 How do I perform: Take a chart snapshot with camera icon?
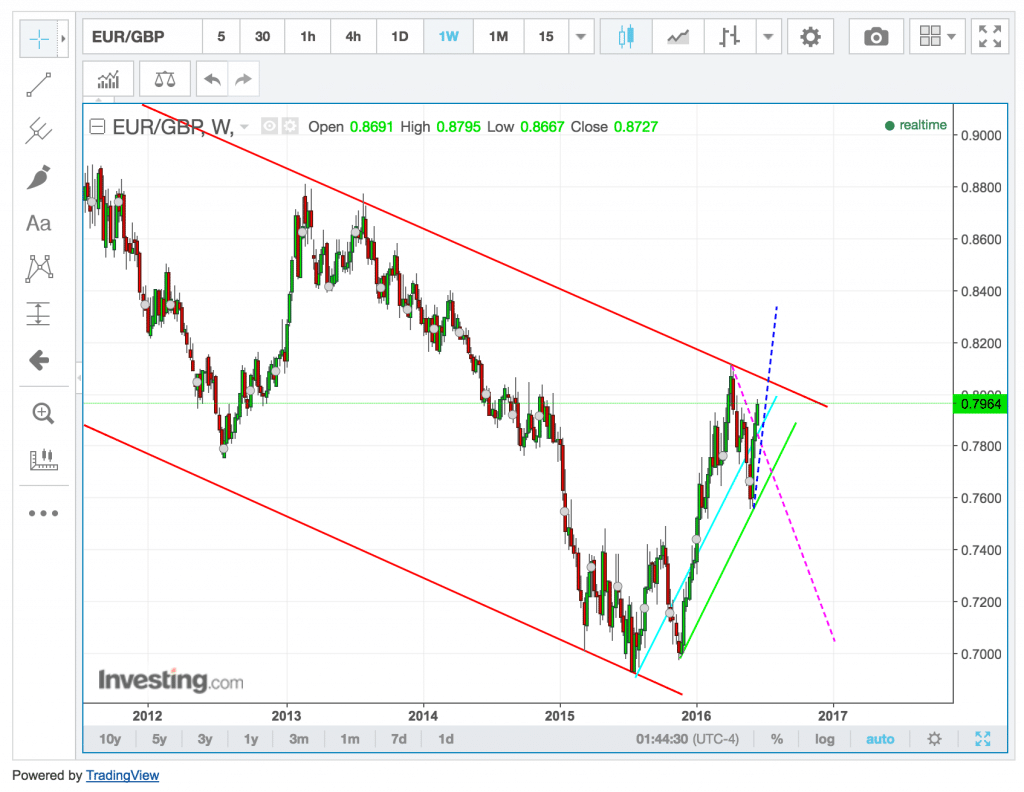point(876,37)
